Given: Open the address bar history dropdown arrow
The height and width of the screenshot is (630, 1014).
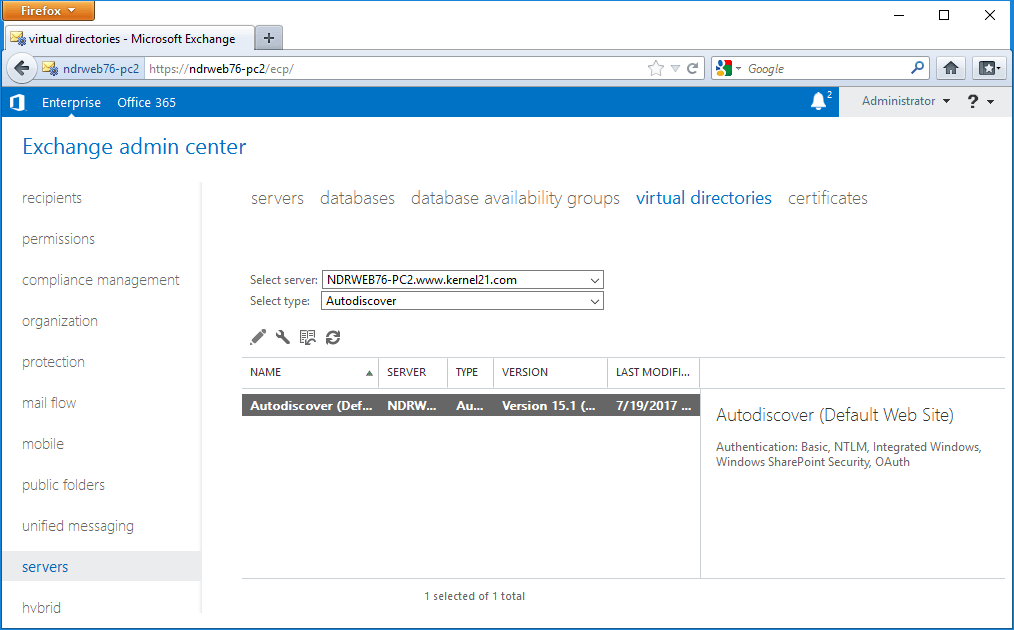Looking at the screenshot, I should tap(675, 69).
